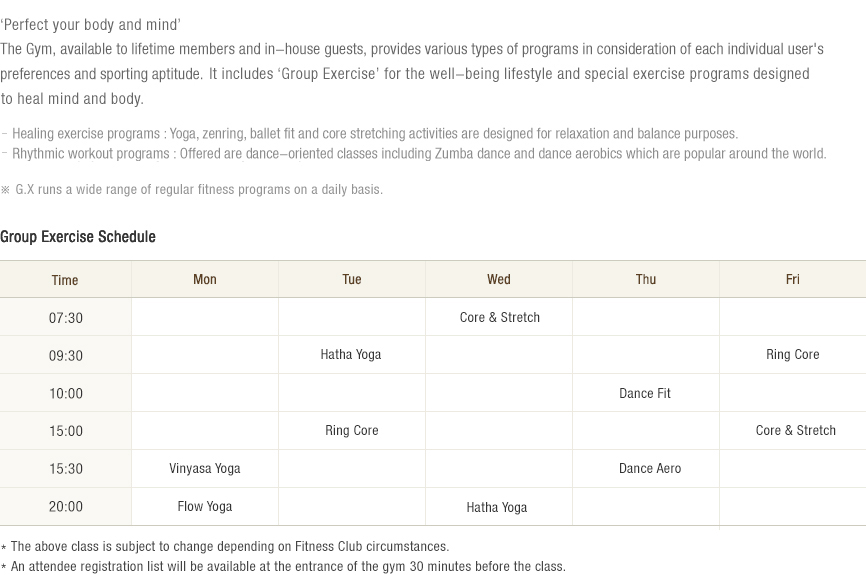
Task: Select the Fri column header
Action: 793,279
